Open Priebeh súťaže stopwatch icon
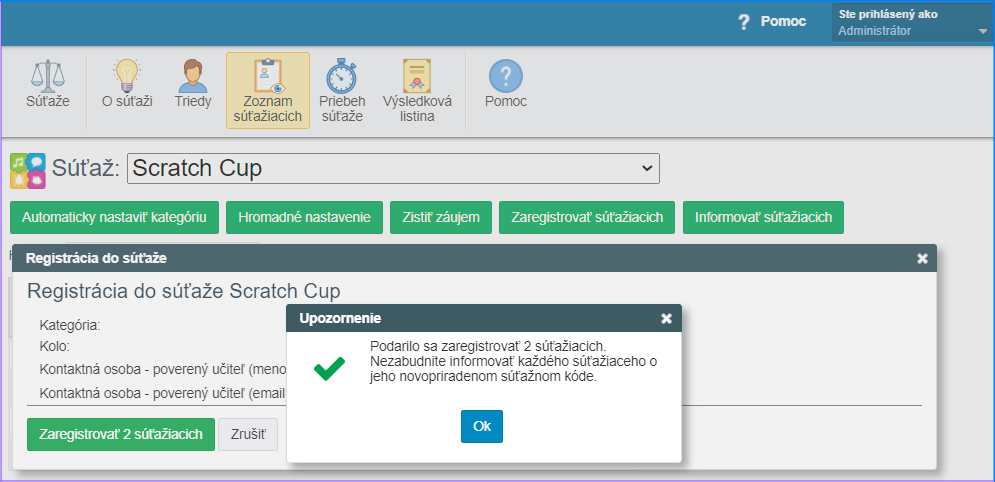The image size is (995, 482). (341, 76)
